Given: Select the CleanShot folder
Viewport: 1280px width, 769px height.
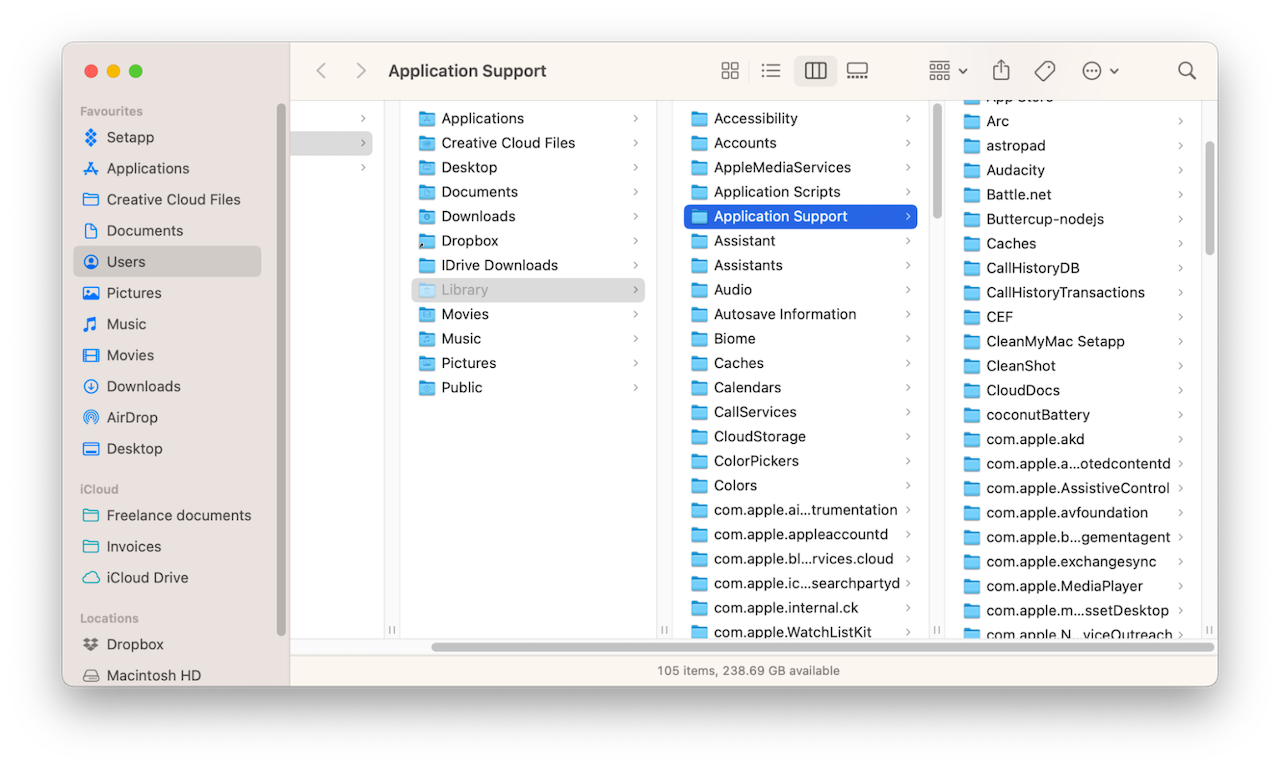Looking at the screenshot, I should tap(1020, 366).
